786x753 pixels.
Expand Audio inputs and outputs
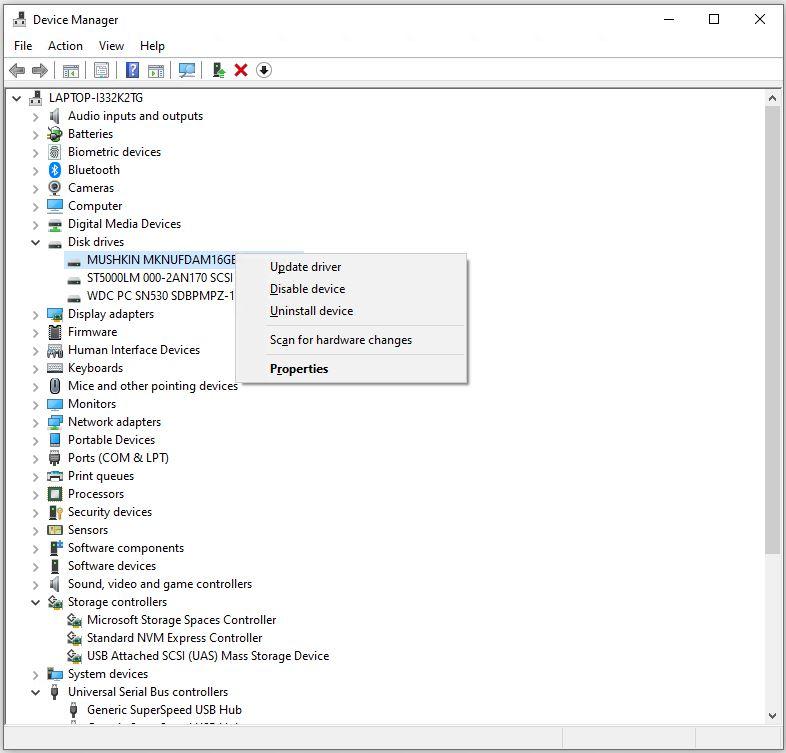click(x=36, y=117)
